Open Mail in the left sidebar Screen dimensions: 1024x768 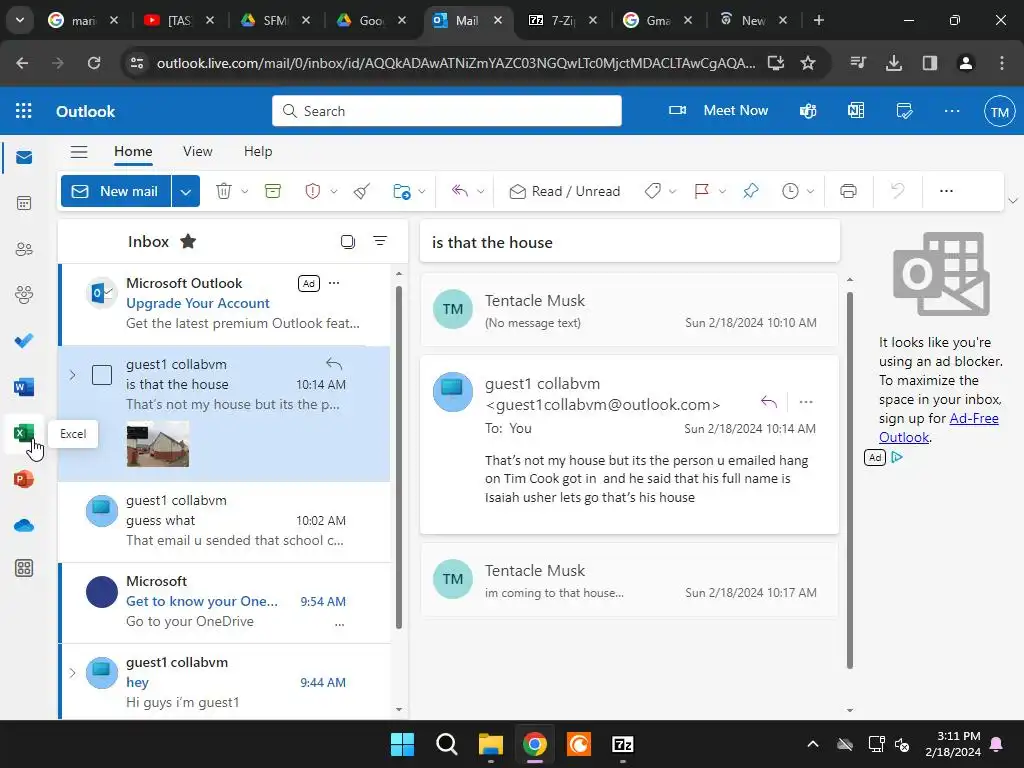click(x=24, y=157)
